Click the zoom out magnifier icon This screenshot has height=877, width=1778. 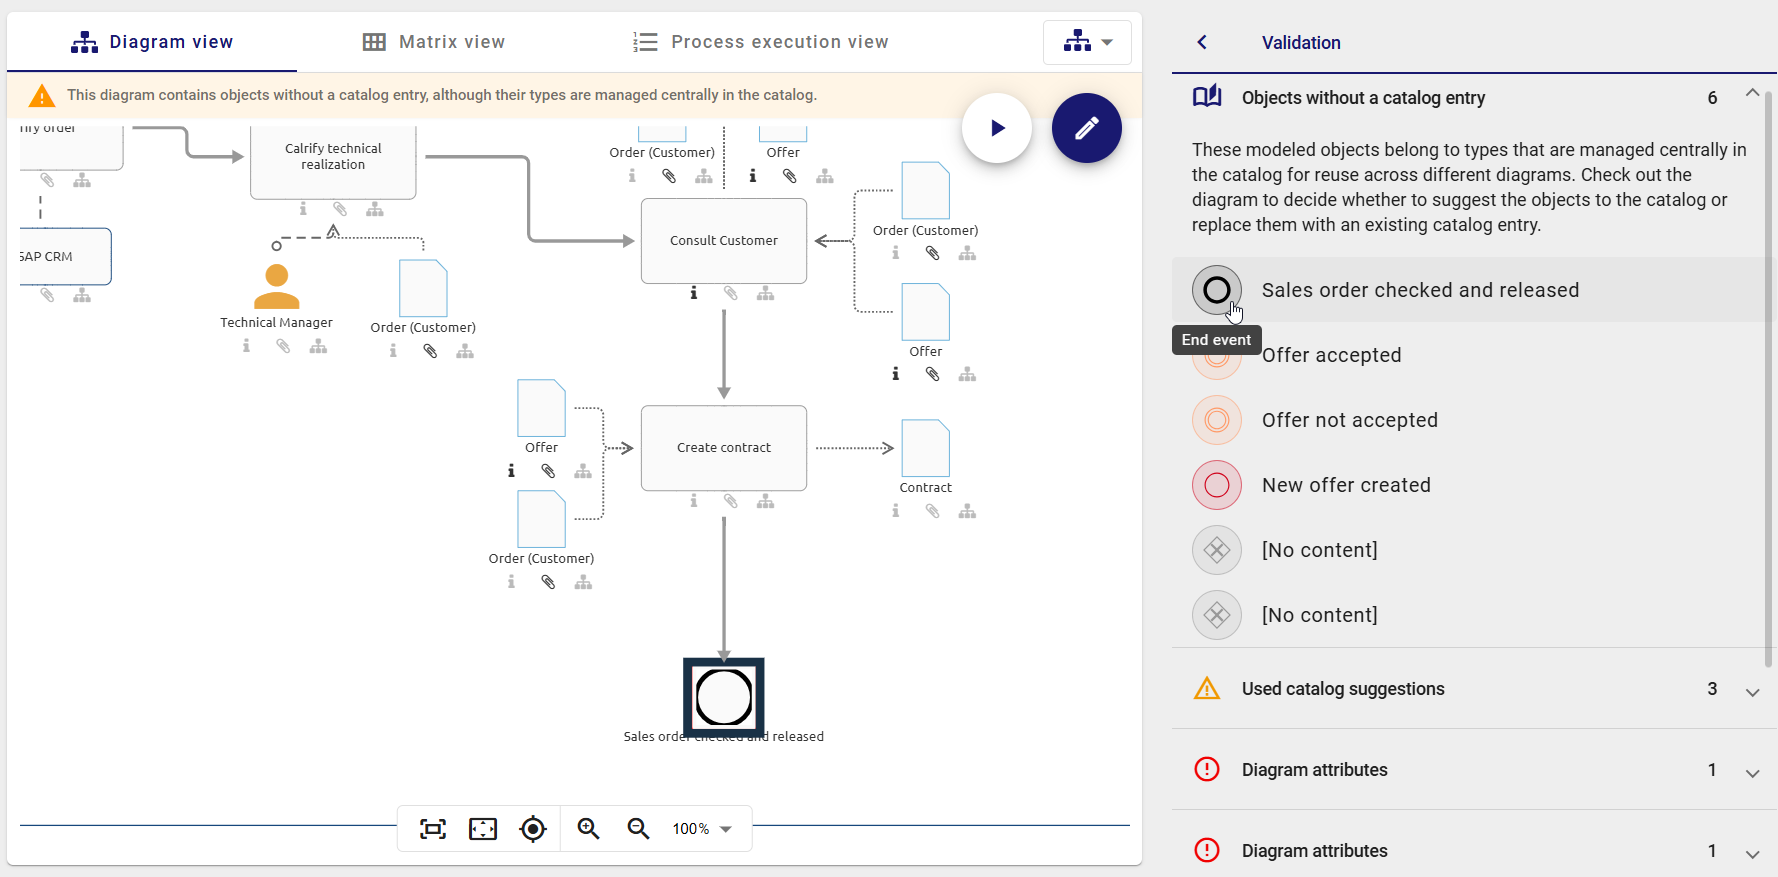pyautogui.click(x=638, y=829)
